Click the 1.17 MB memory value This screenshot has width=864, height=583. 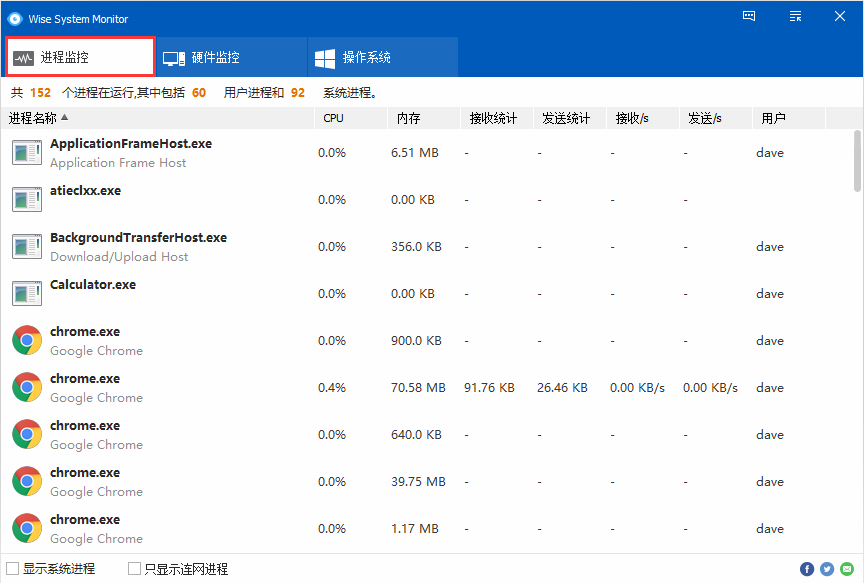click(415, 529)
